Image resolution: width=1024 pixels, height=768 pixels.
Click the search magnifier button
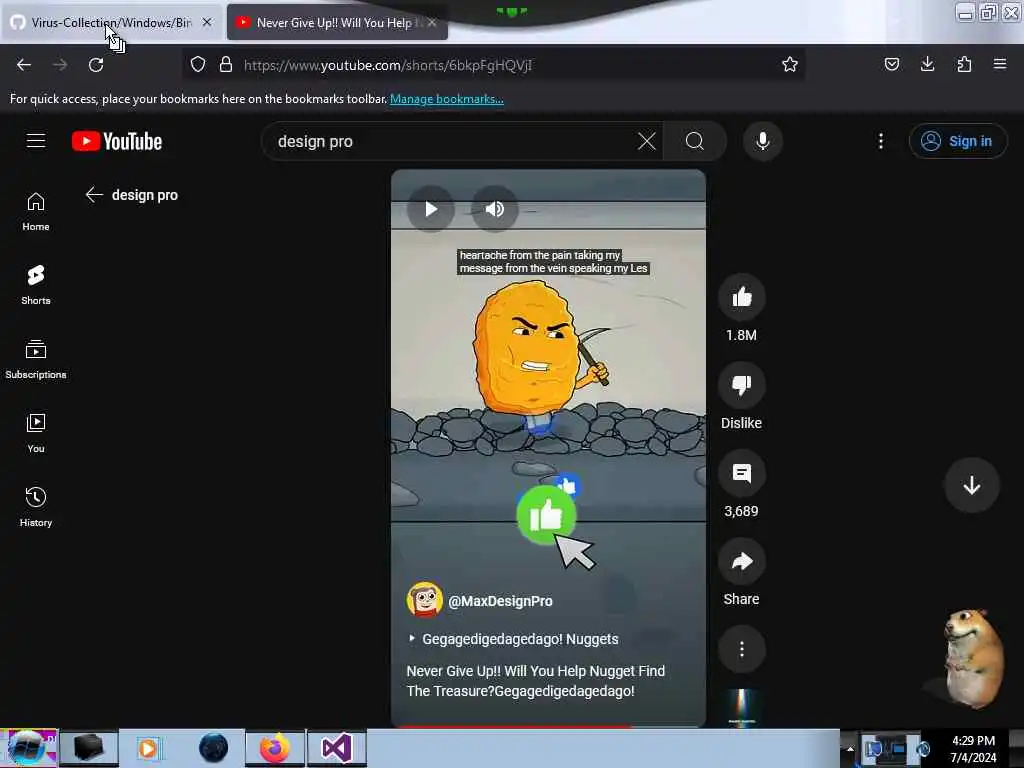695,141
